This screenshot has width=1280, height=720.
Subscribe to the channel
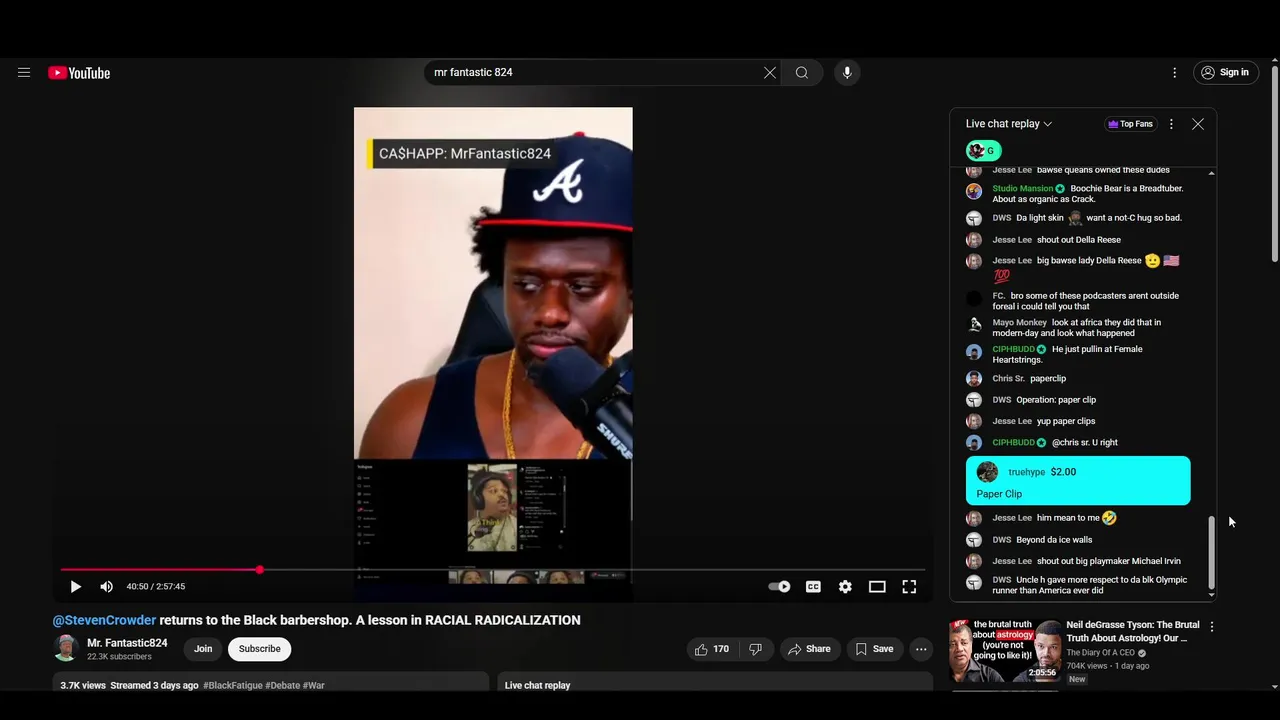pos(259,649)
